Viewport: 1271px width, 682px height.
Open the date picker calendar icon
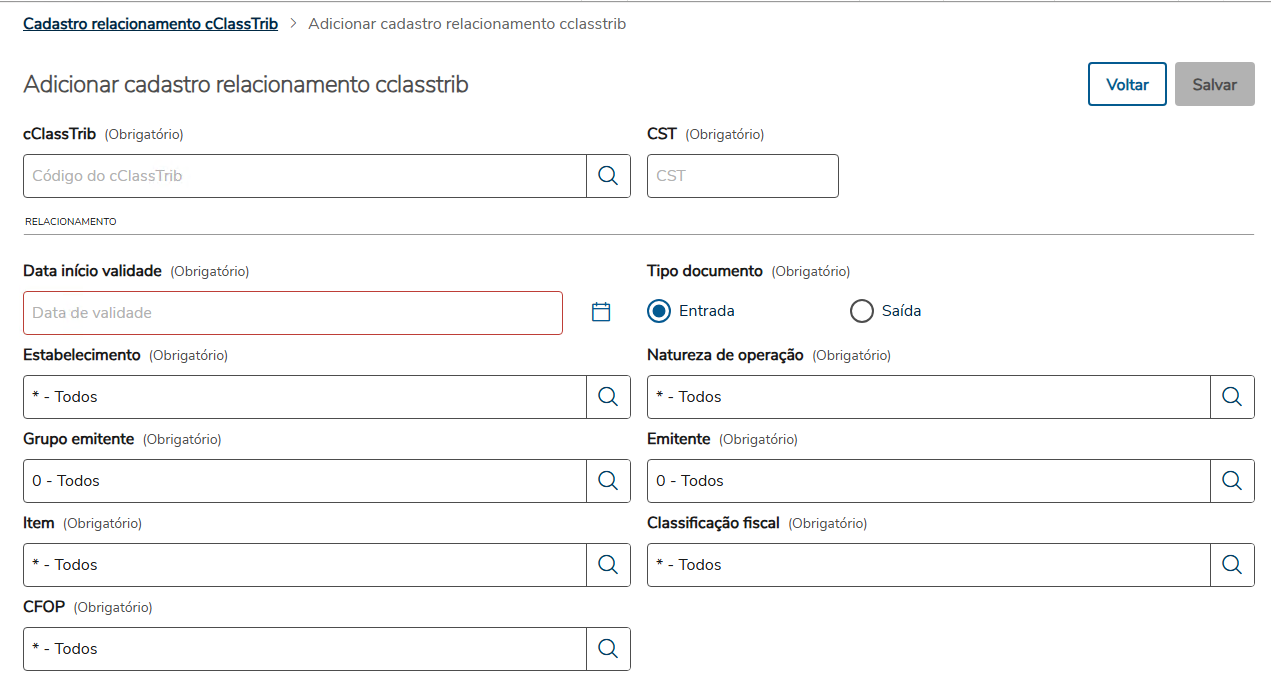coord(601,312)
